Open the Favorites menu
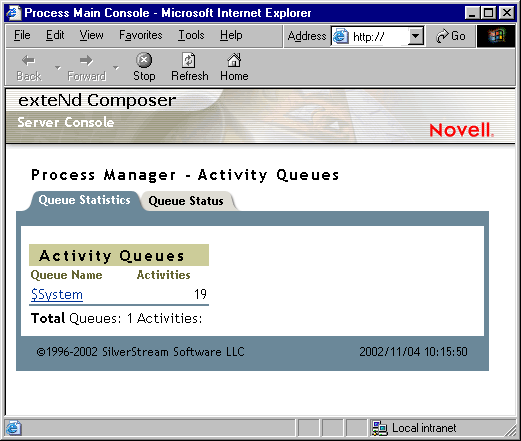521x441 pixels. pos(141,35)
